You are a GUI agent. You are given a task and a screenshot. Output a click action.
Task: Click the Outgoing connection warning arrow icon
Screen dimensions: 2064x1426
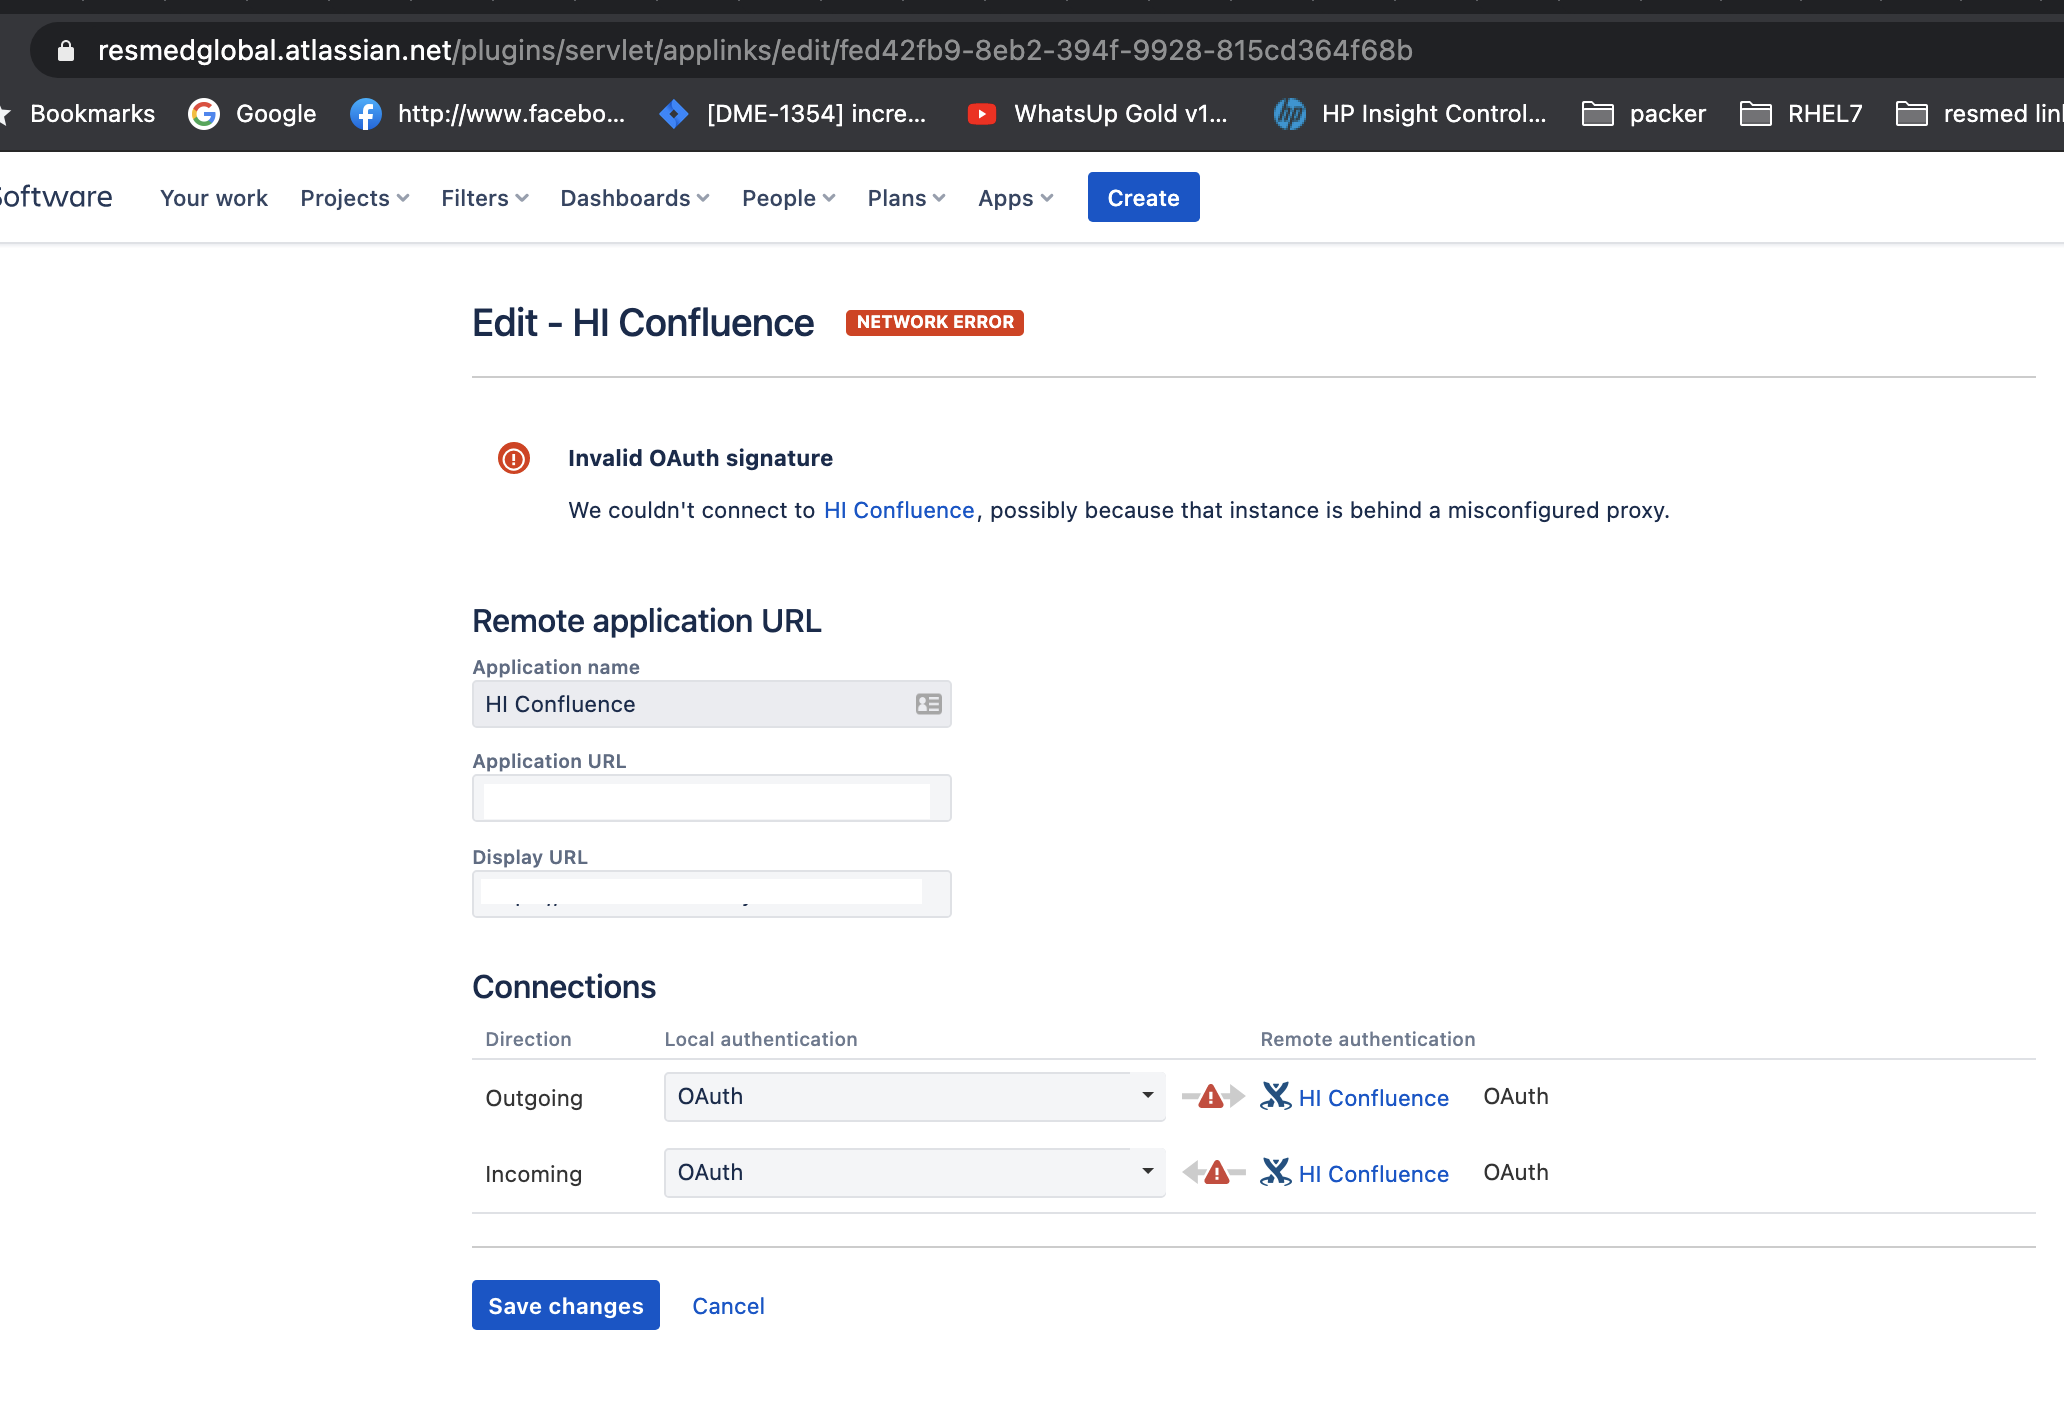1212,1097
